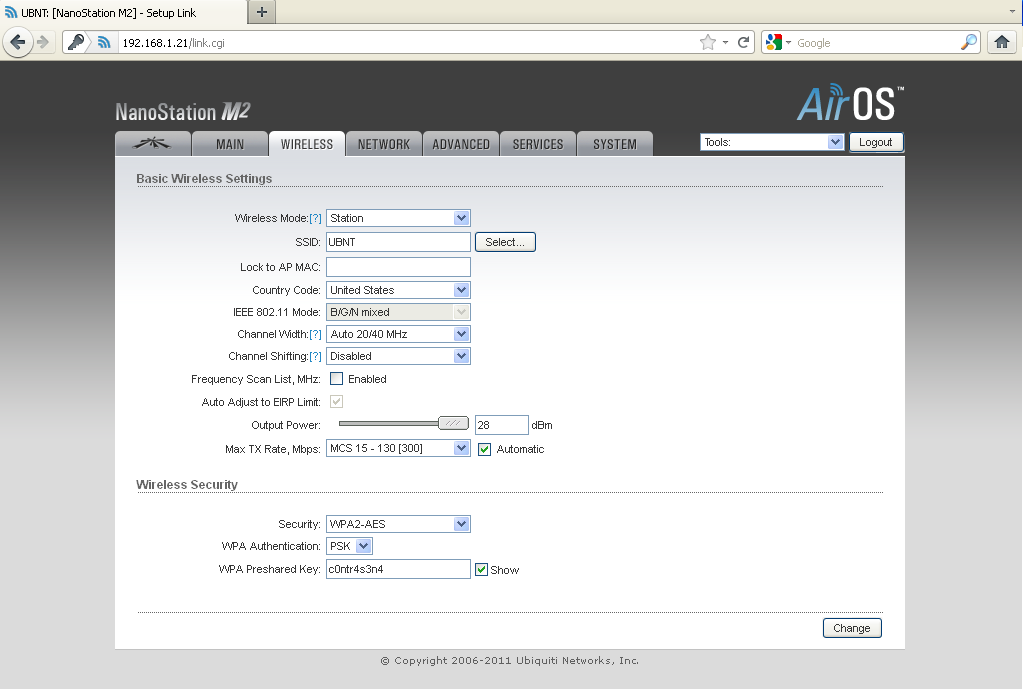Switch to the SERVICES tab

click(x=537, y=143)
